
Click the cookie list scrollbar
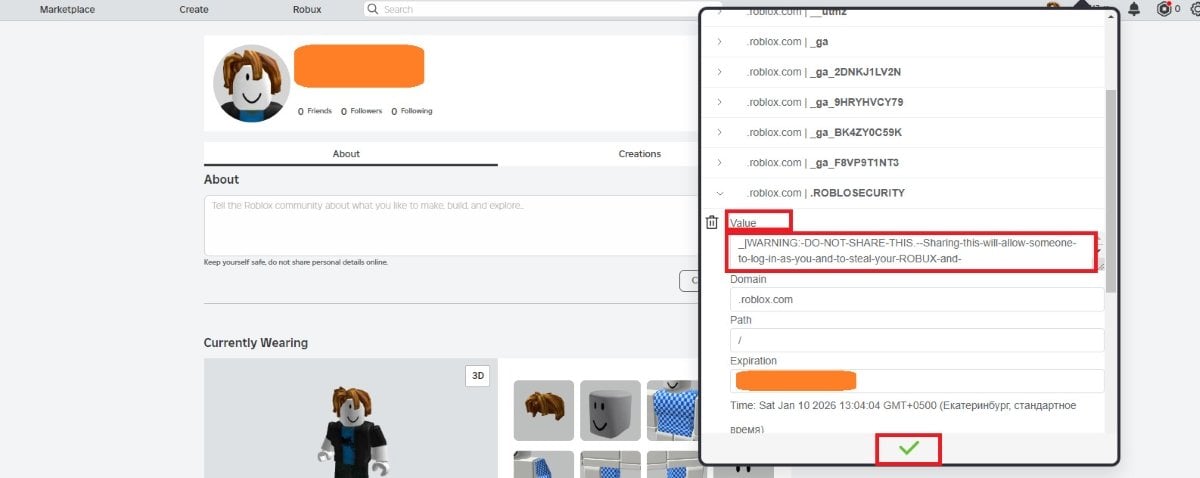point(1111,190)
